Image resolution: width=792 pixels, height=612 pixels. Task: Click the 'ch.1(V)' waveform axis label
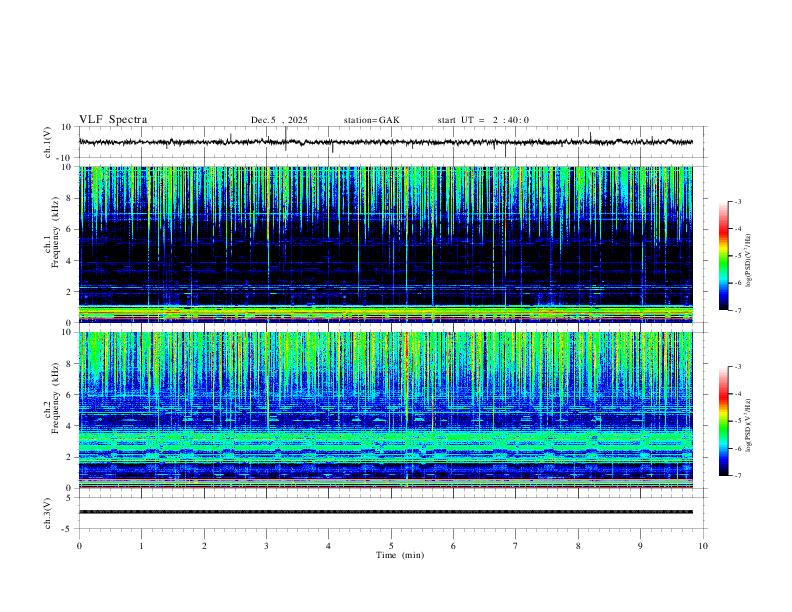[48, 142]
